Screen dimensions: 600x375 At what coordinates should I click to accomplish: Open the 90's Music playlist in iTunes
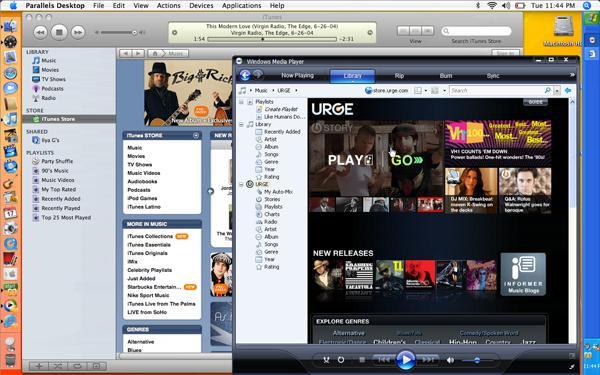[55, 171]
